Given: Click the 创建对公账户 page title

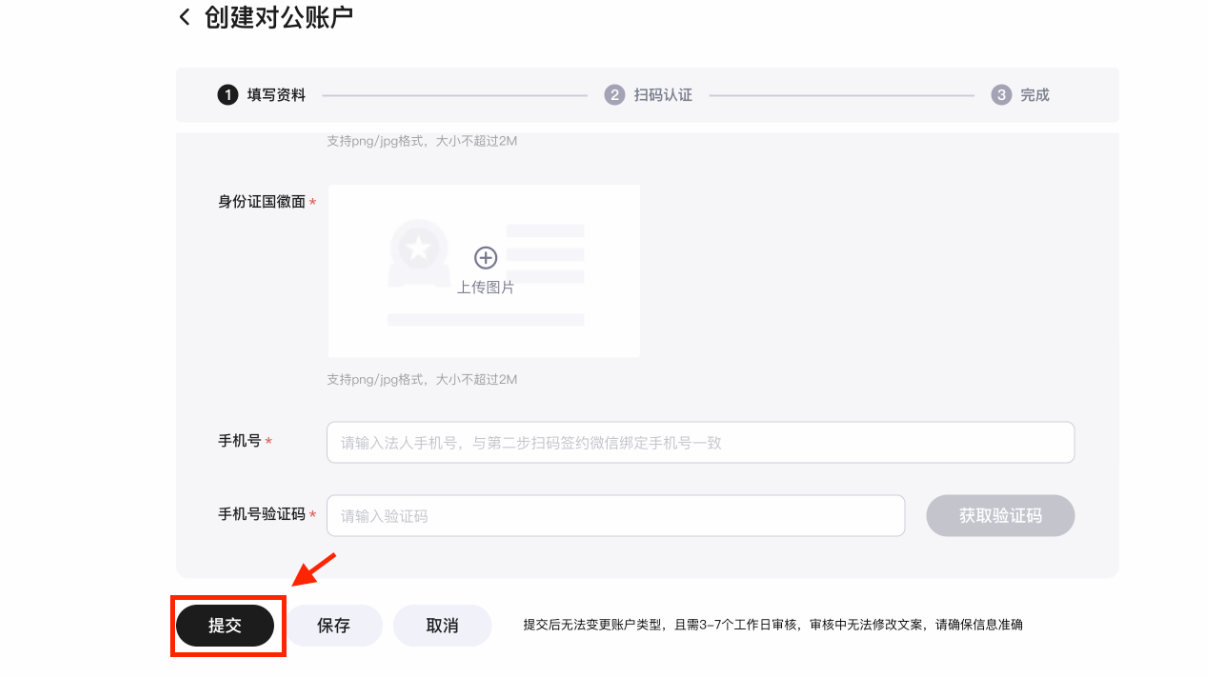Looking at the screenshot, I should pyautogui.click(x=279, y=17).
